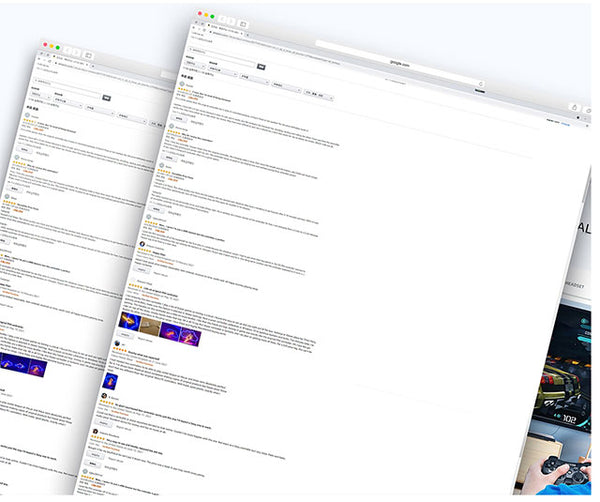
Task: Open the single review photo below the photo row
Action: [x=111, y=382]
